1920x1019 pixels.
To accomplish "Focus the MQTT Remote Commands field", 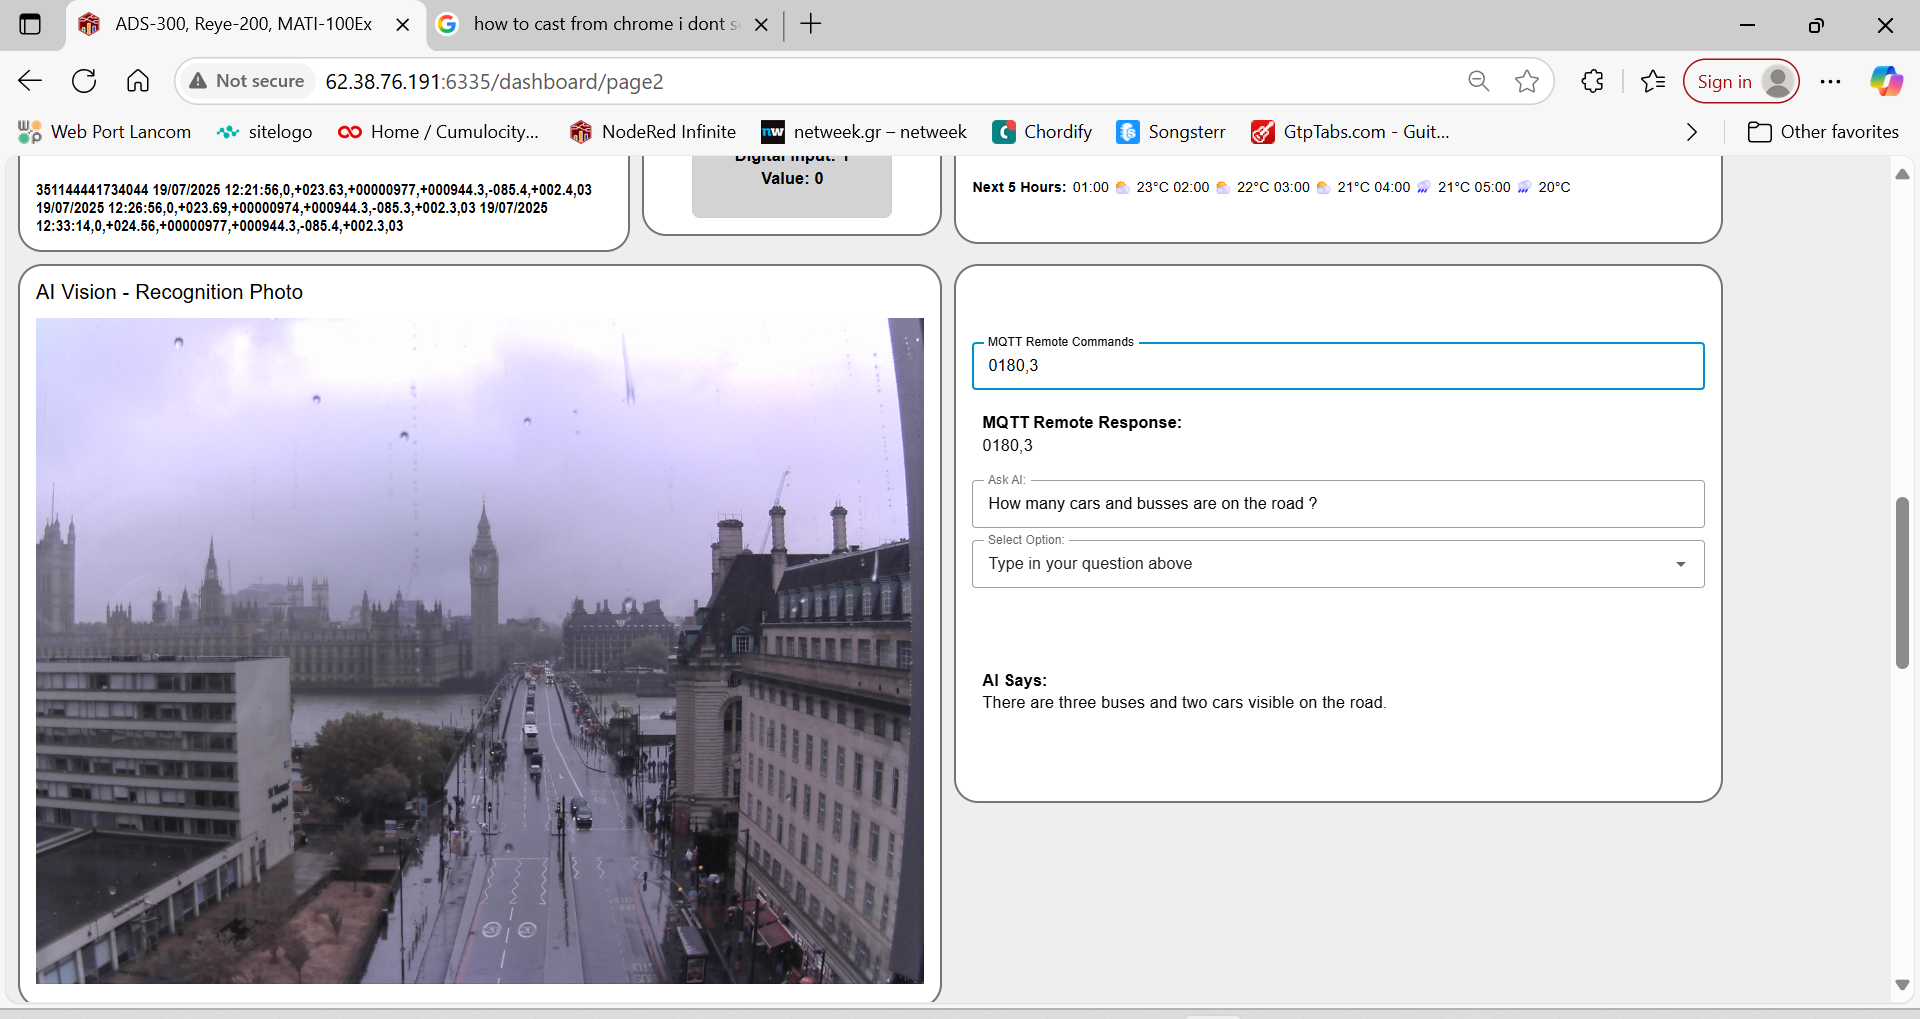I will 1338,366.
